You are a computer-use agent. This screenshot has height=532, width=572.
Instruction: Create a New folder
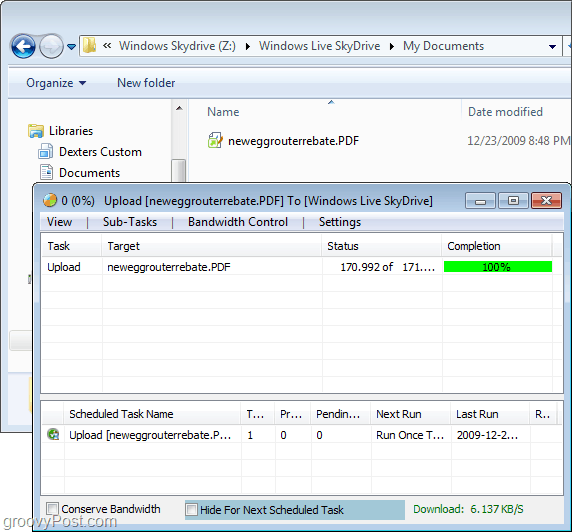click(146, 83)
